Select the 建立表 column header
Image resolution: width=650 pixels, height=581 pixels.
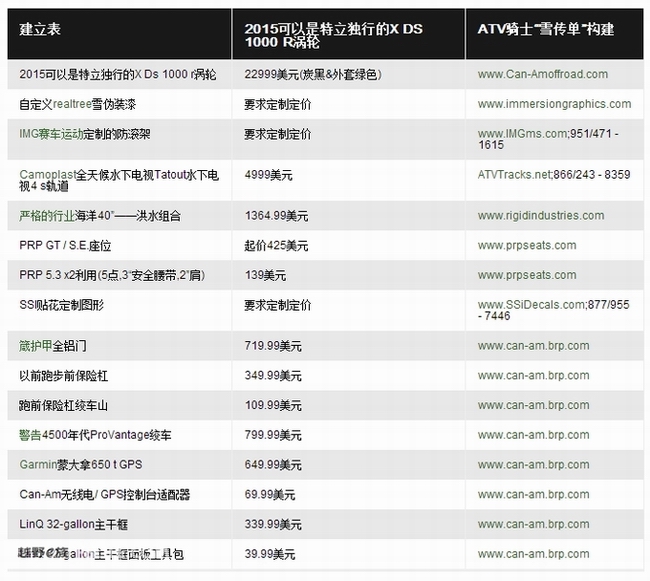coord(119,34)
